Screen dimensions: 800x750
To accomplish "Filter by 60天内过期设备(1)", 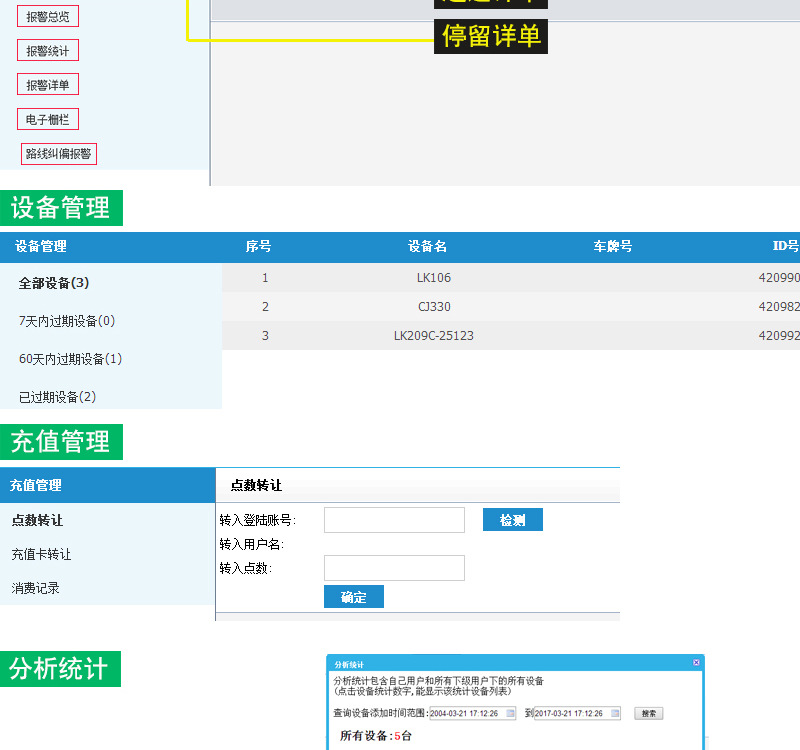I will click(70, 359).
